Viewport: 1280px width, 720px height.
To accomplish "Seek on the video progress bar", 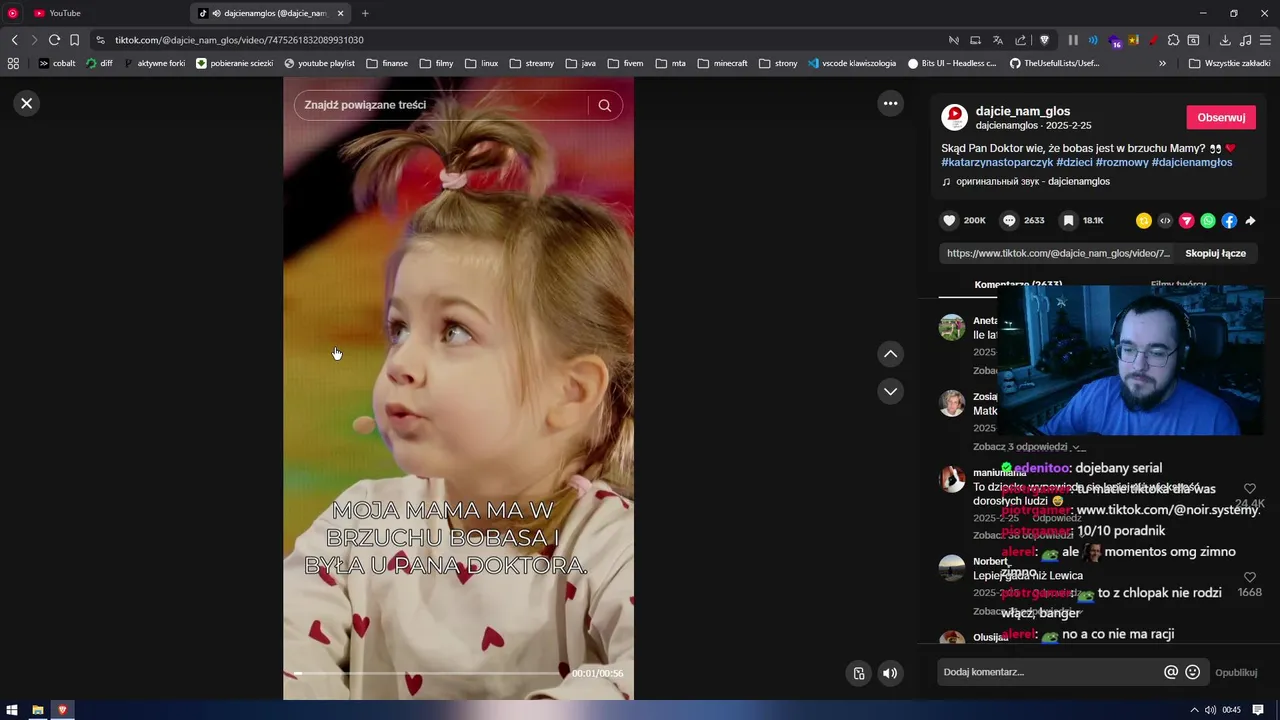I will point(428,673).
